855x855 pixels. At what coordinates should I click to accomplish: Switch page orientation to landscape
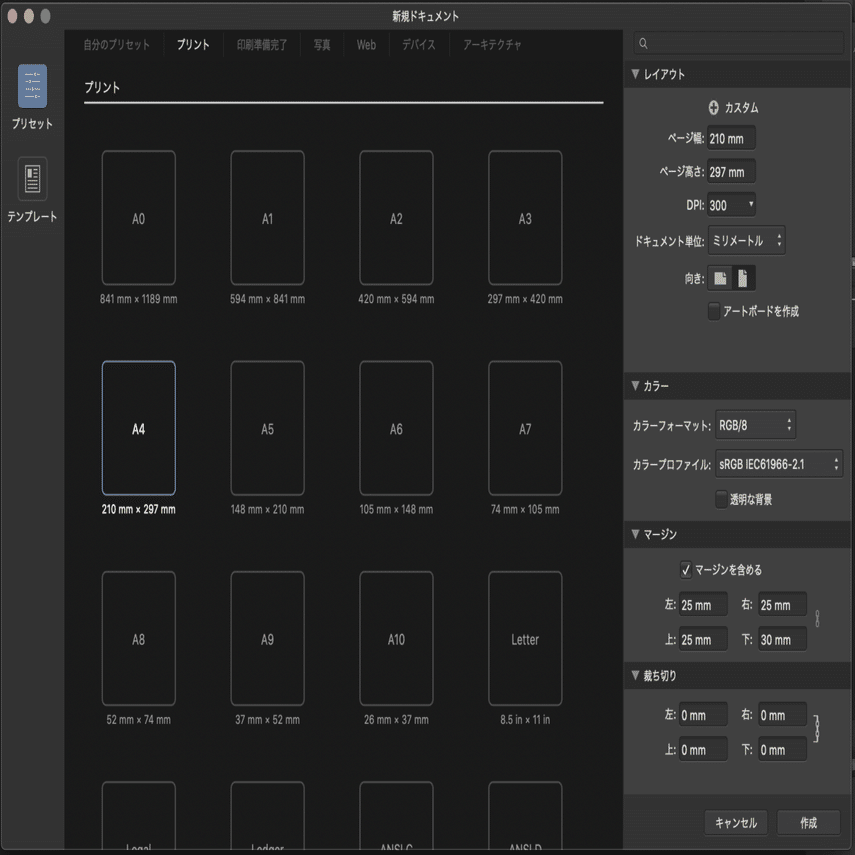tap(719, 278)
